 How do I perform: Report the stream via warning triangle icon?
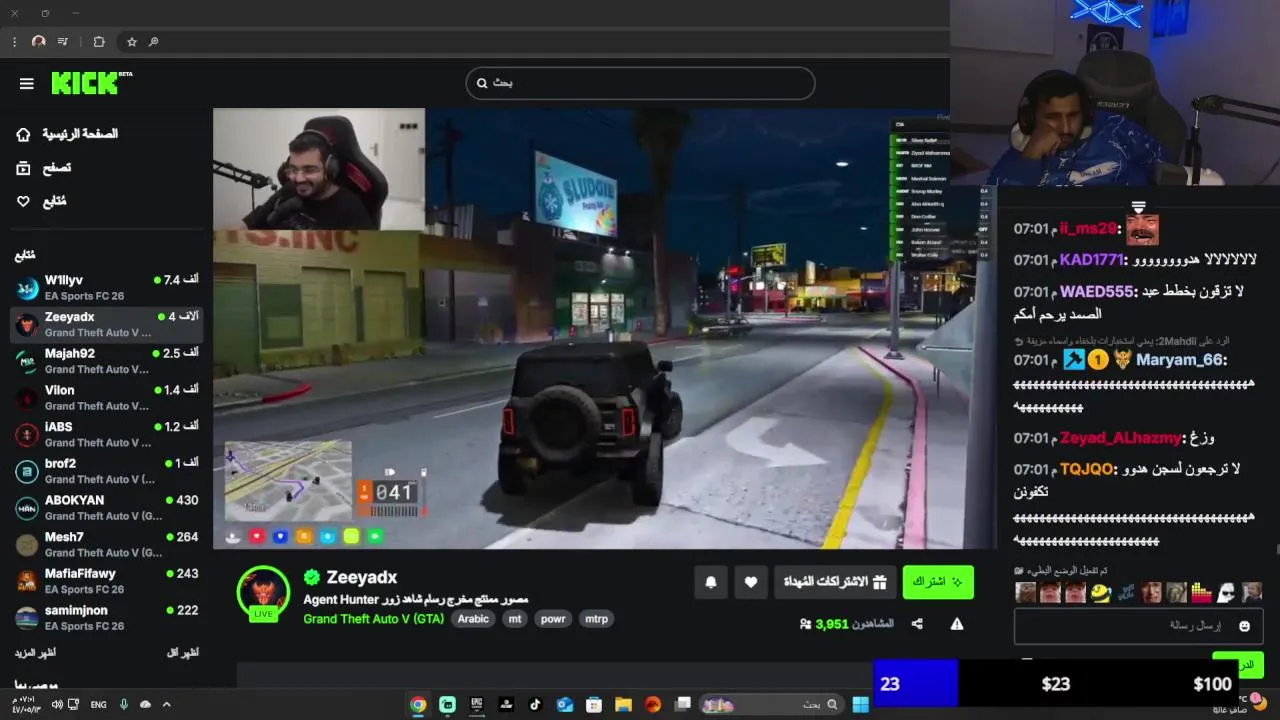pos(957,624)
